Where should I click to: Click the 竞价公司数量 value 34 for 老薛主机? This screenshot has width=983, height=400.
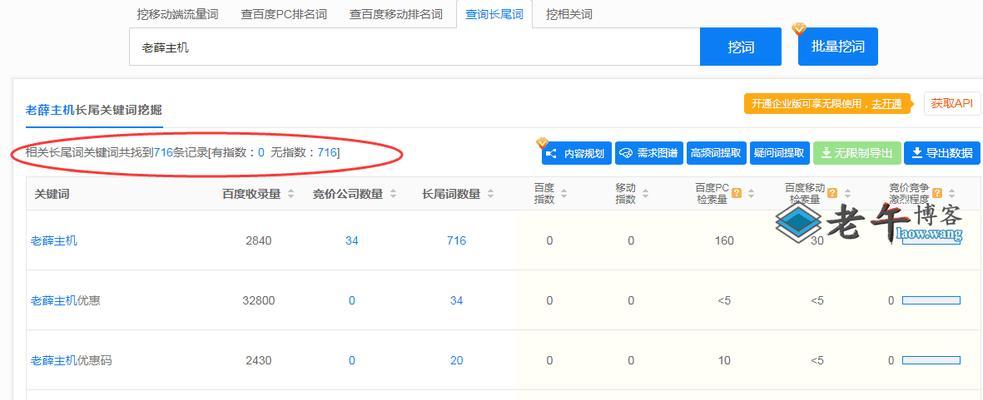click(352, 240)
